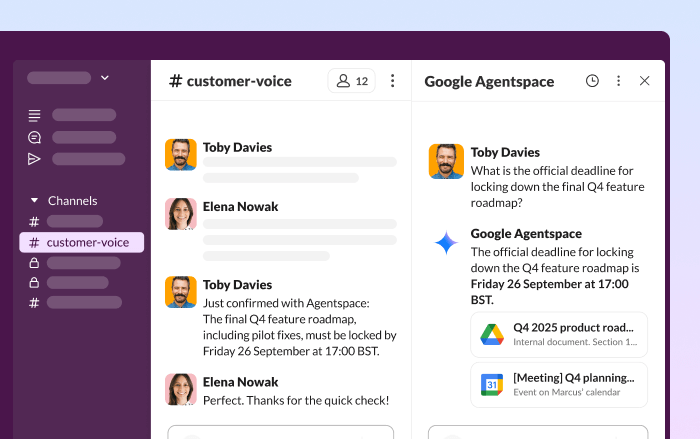Open the history clock icon in Agentspace panel

pos(592,81)
